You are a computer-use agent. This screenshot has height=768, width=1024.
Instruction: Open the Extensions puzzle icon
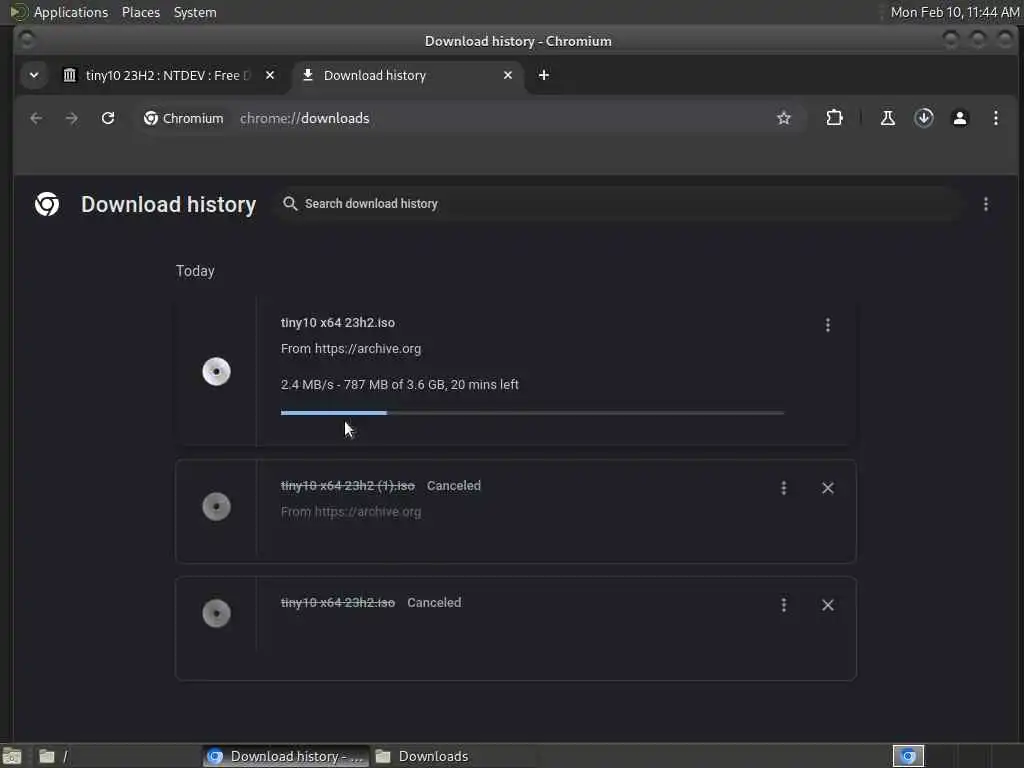[x=834, y=118]
